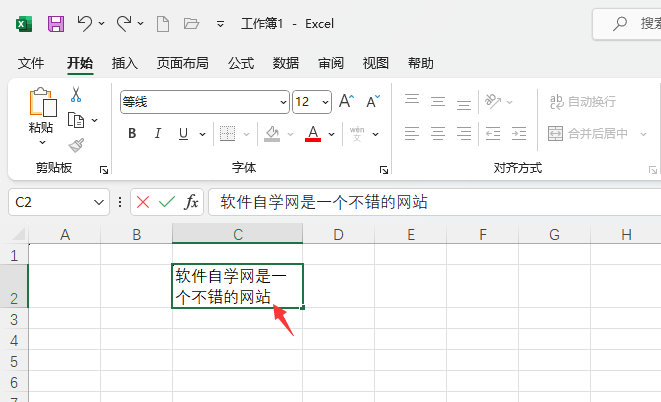
Task: Switch to the 公式 ribbon tab
Action: 241,63
